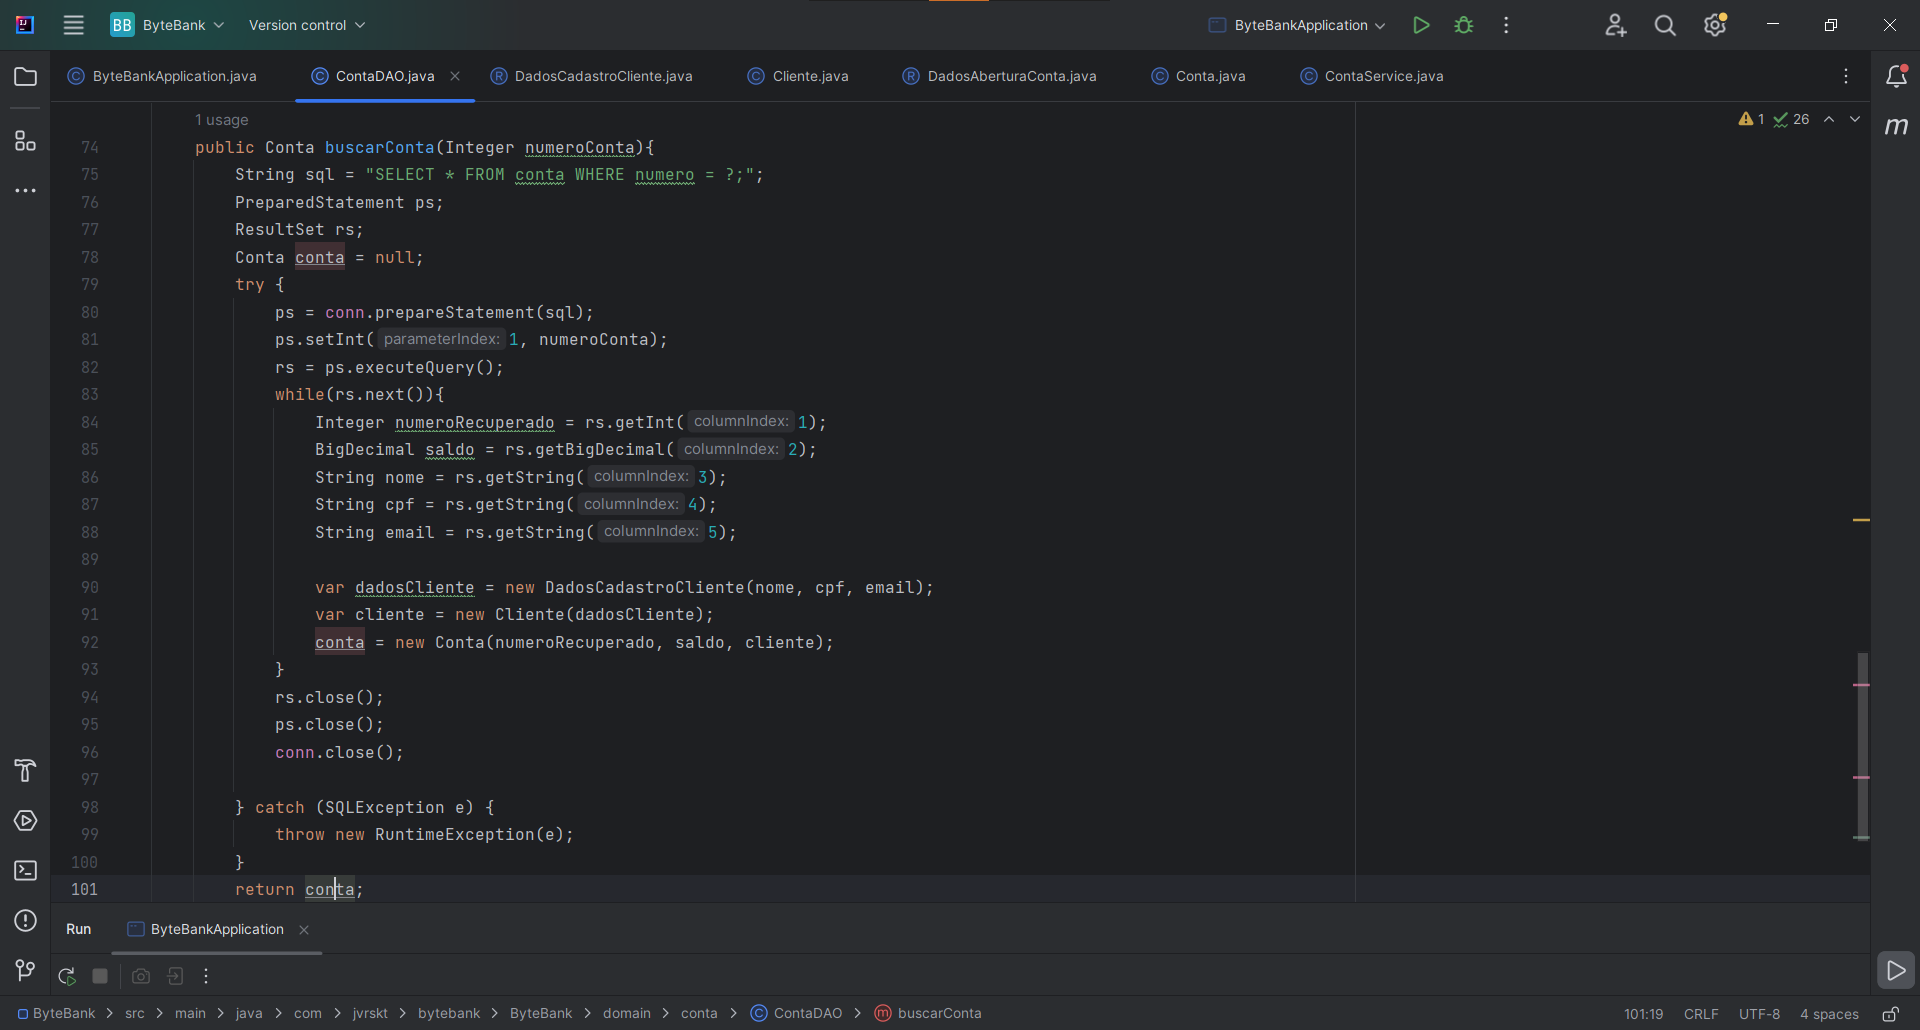Click the exit/attach icon in Run toolbar
1920x1030 pixels.
click(175, 976)
